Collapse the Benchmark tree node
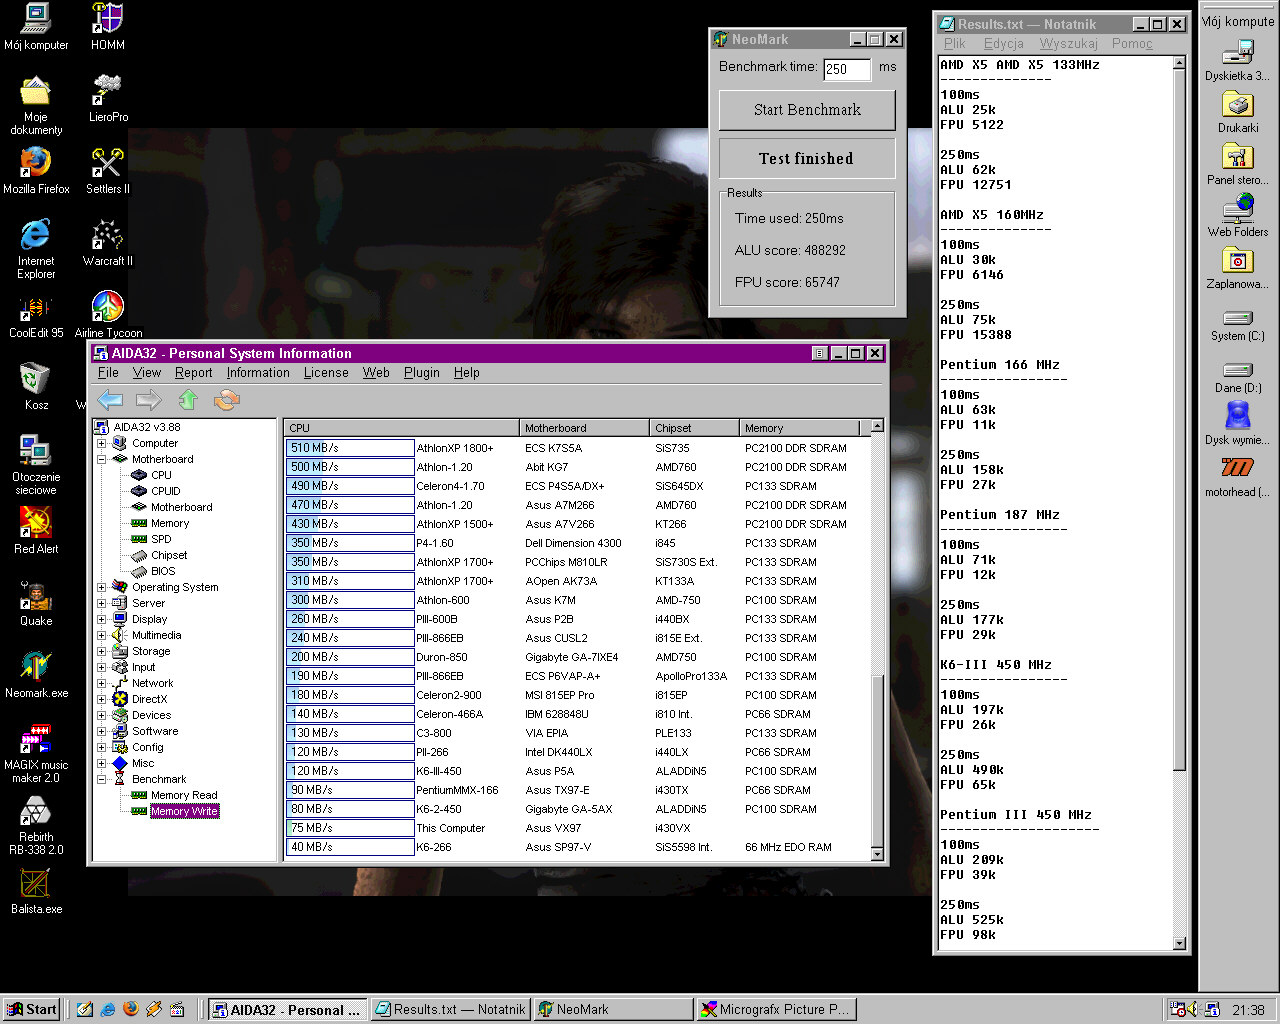The width and height of the screenshot is (1280, 1024). click(x=101, y=779)
